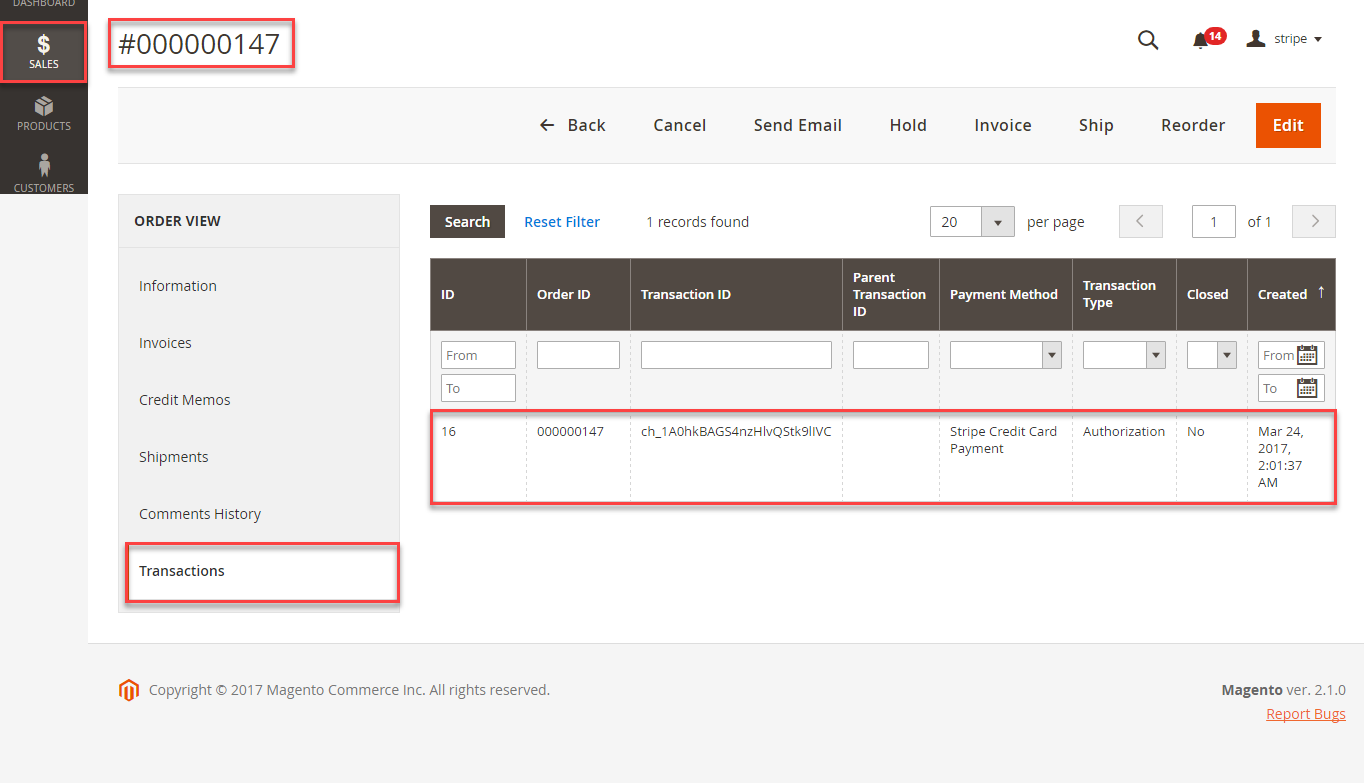The image size is (1364, 783).
Task: Expand the stripe user account menu
Action: (1285, 39)
